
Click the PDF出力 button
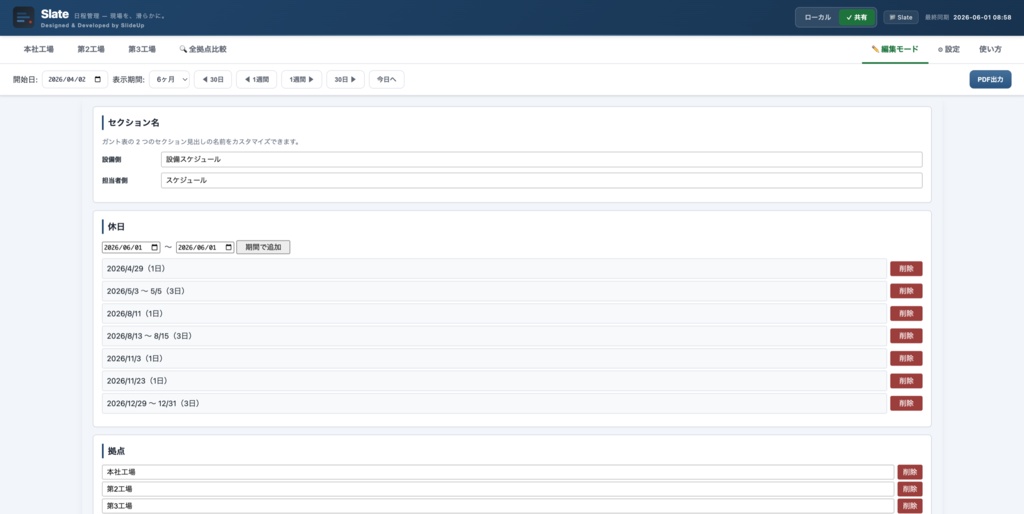990,80
